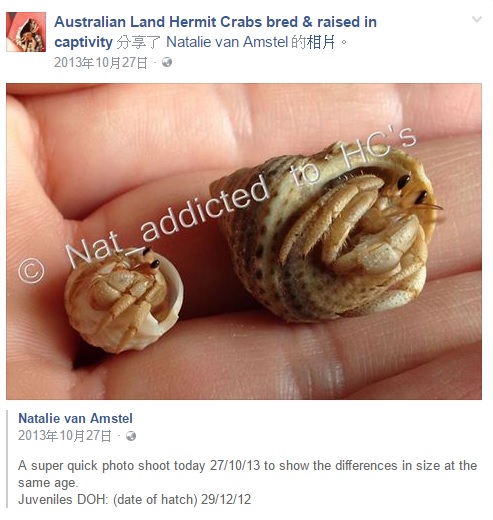493x520 pixels.
Task: Click the globe privacy icon beside top date
Action: [167, 62]
